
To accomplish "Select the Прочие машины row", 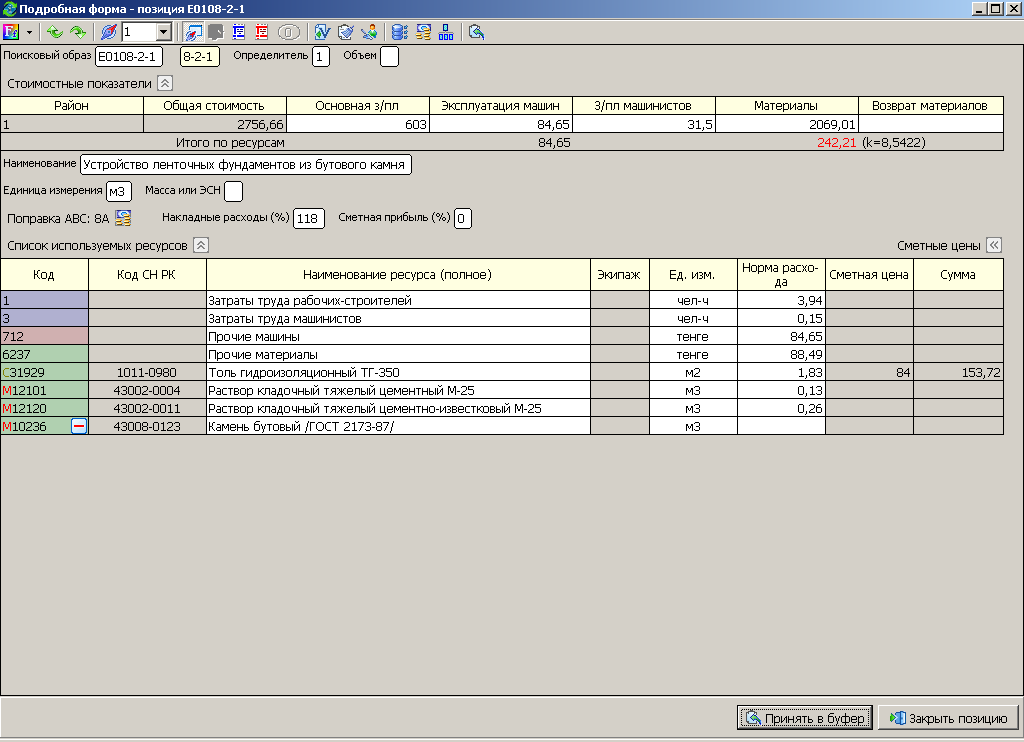I will coord(502,336).
